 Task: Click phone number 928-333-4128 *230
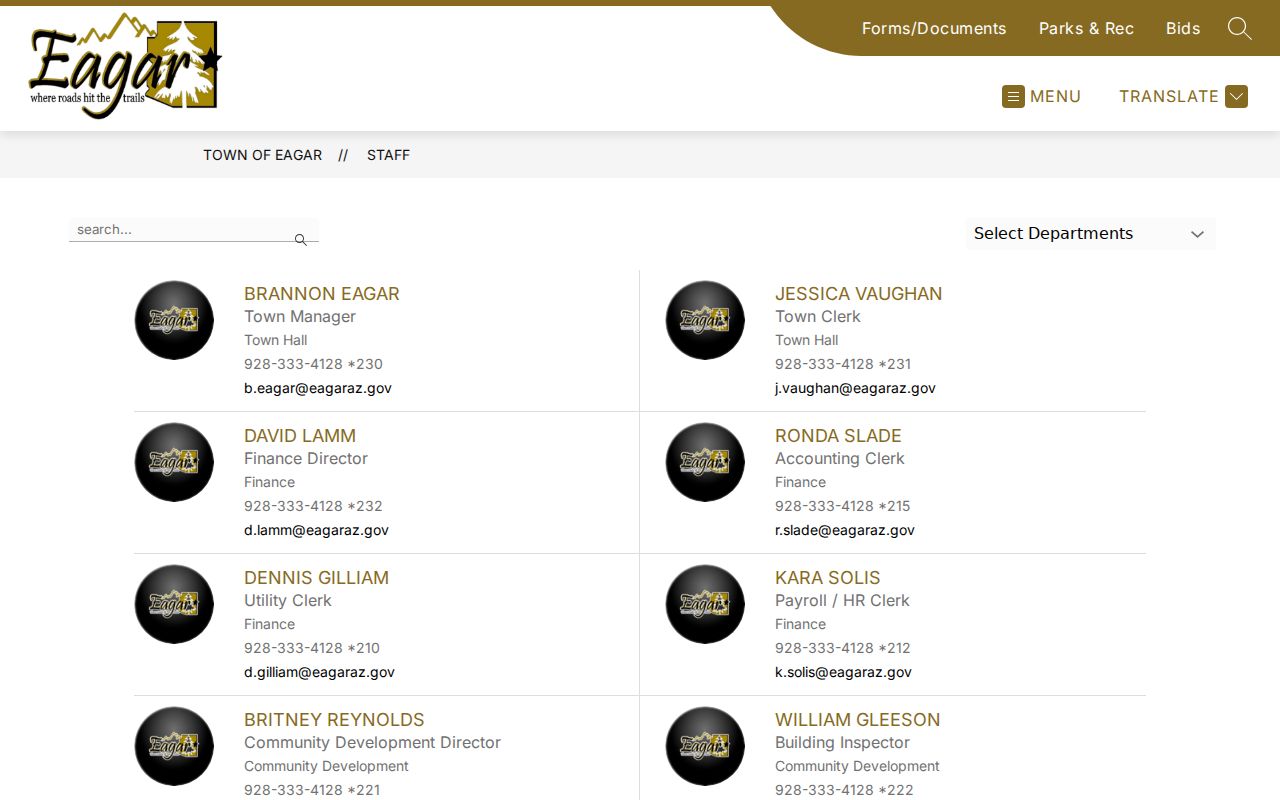coord(313,364)
